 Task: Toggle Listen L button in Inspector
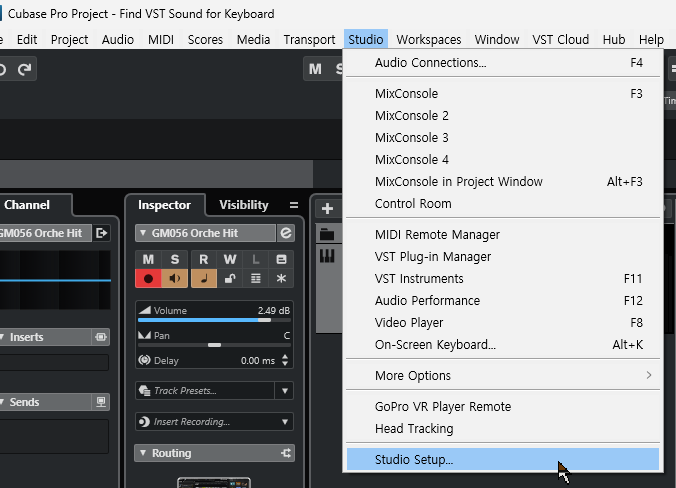256,259
